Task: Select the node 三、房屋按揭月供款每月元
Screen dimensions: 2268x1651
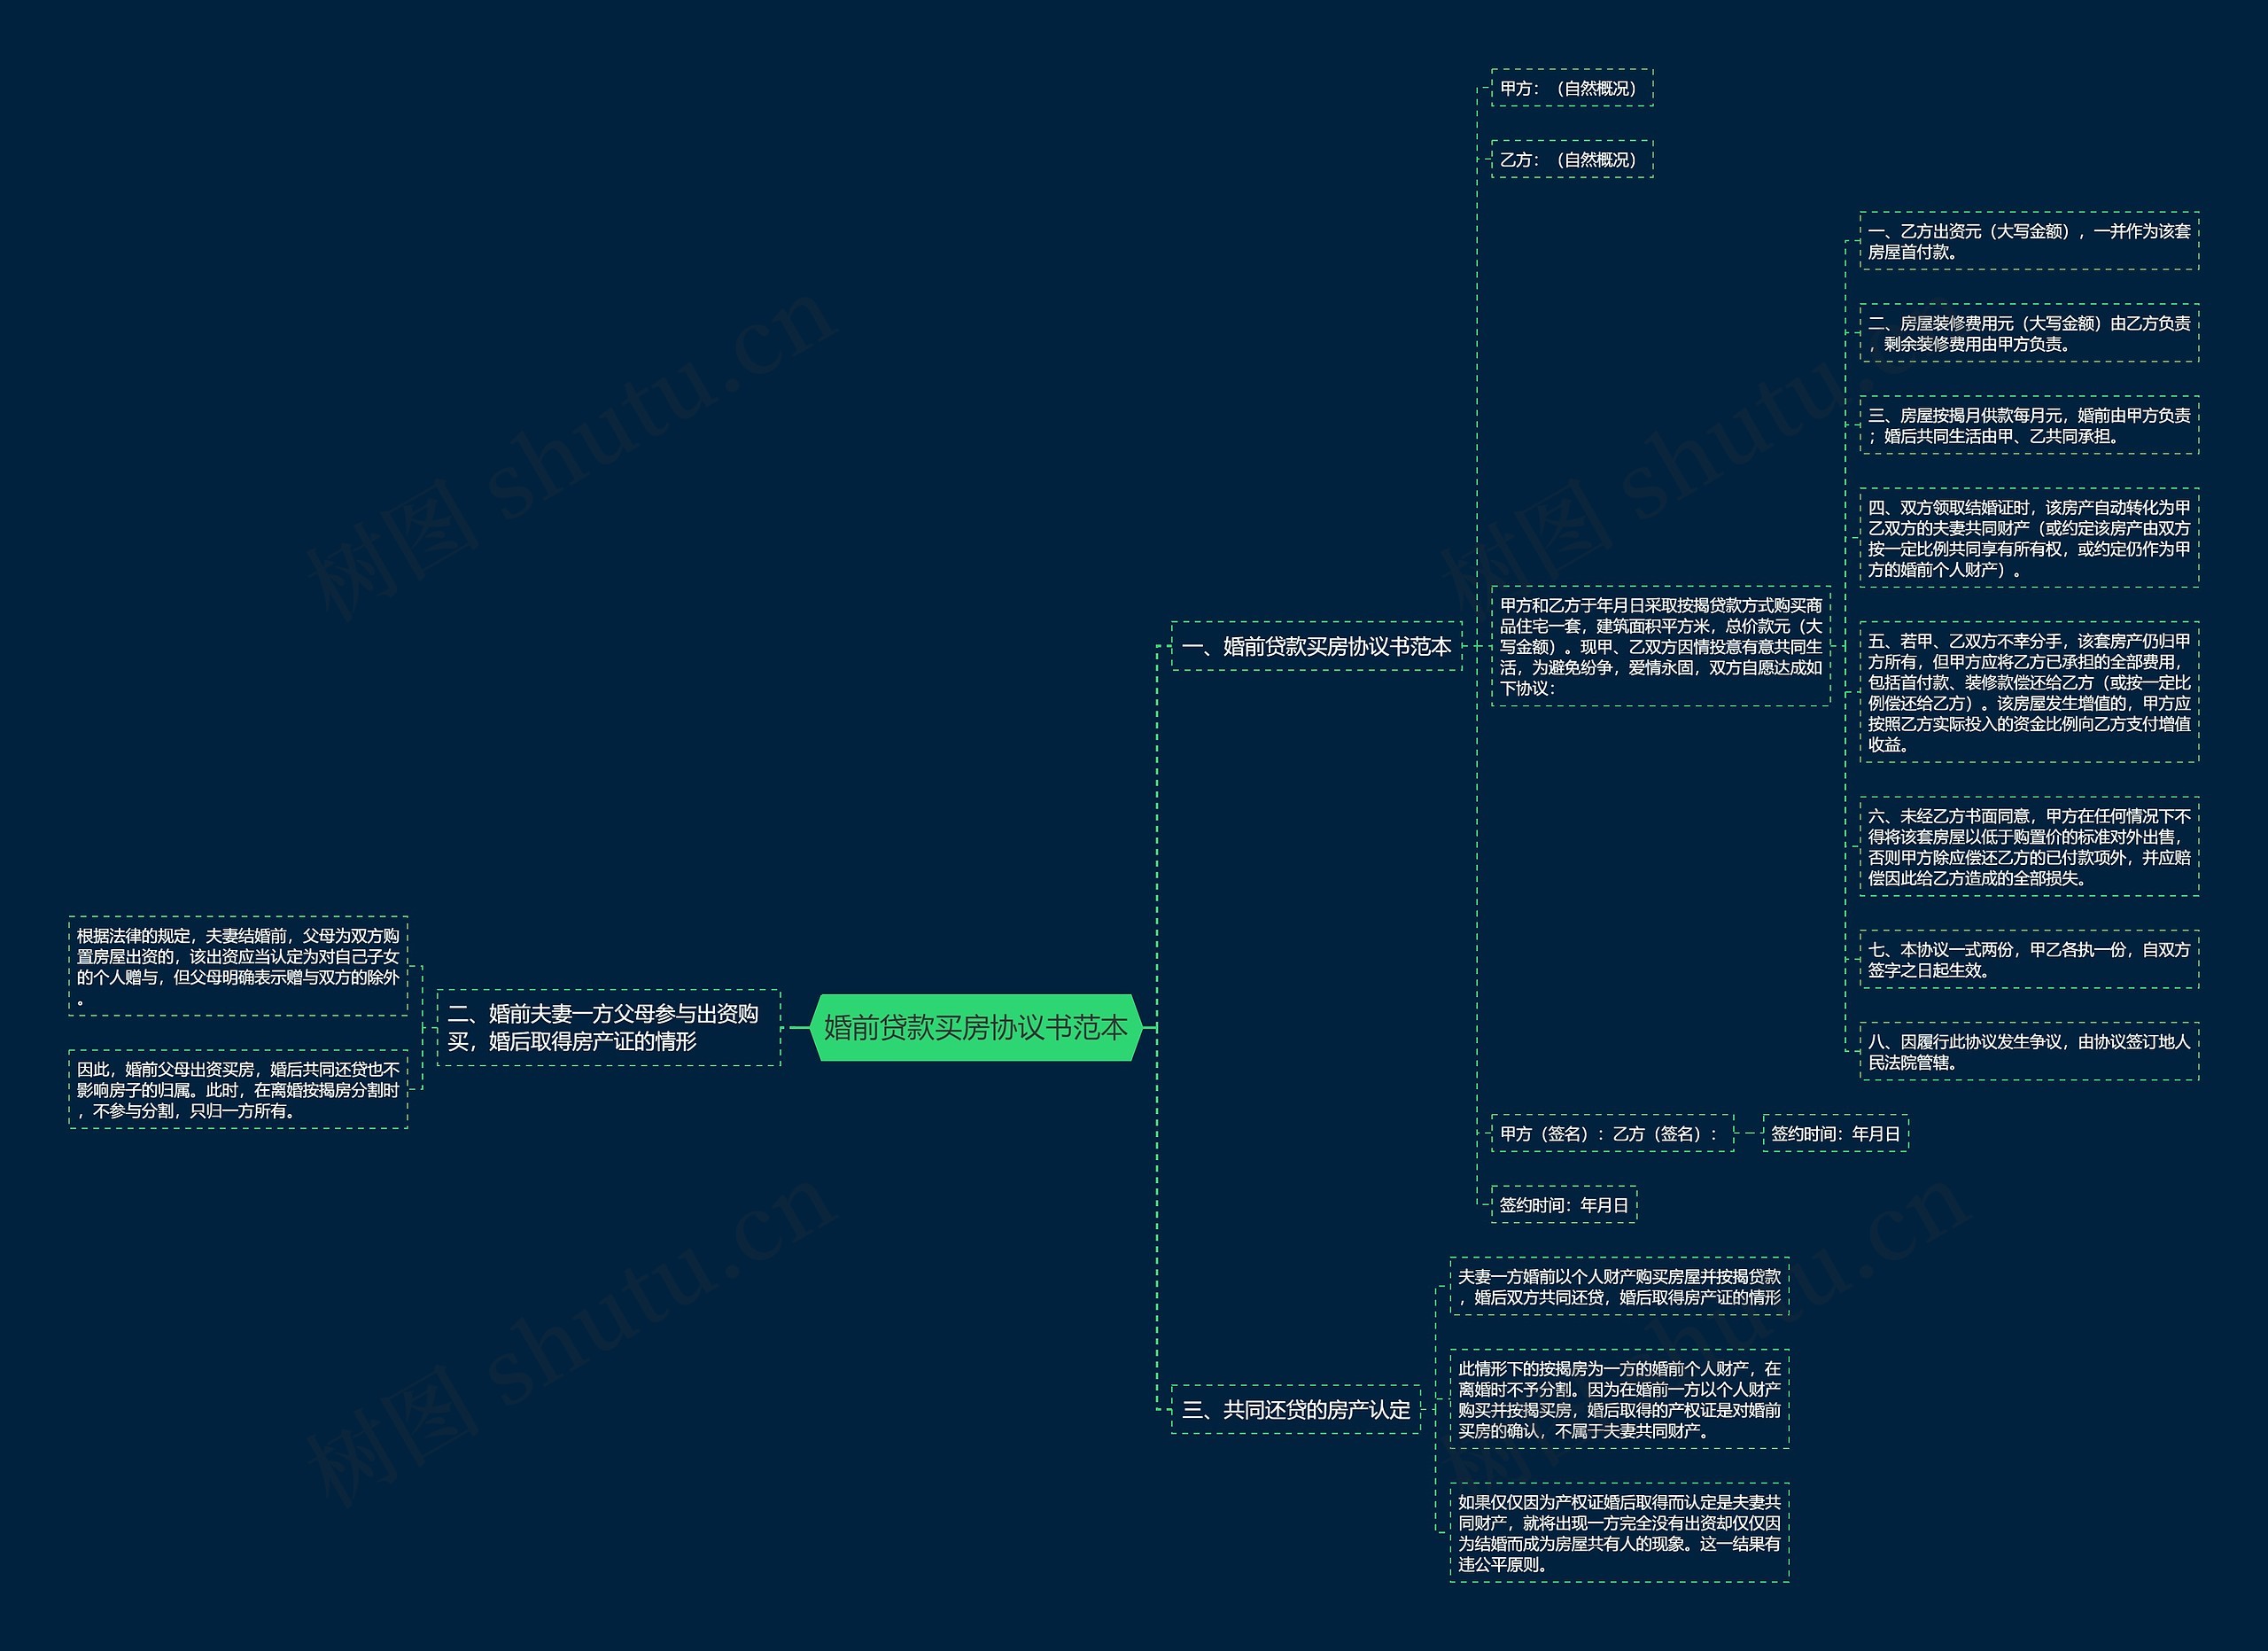Action: click(x=2029, y=425)
